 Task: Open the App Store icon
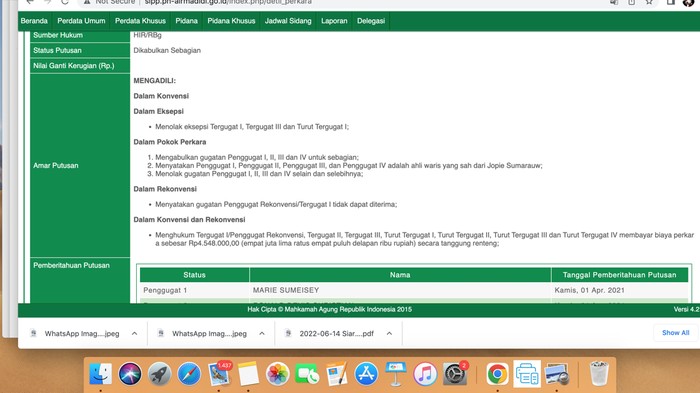pyautogui.click(x=366, y=373)
